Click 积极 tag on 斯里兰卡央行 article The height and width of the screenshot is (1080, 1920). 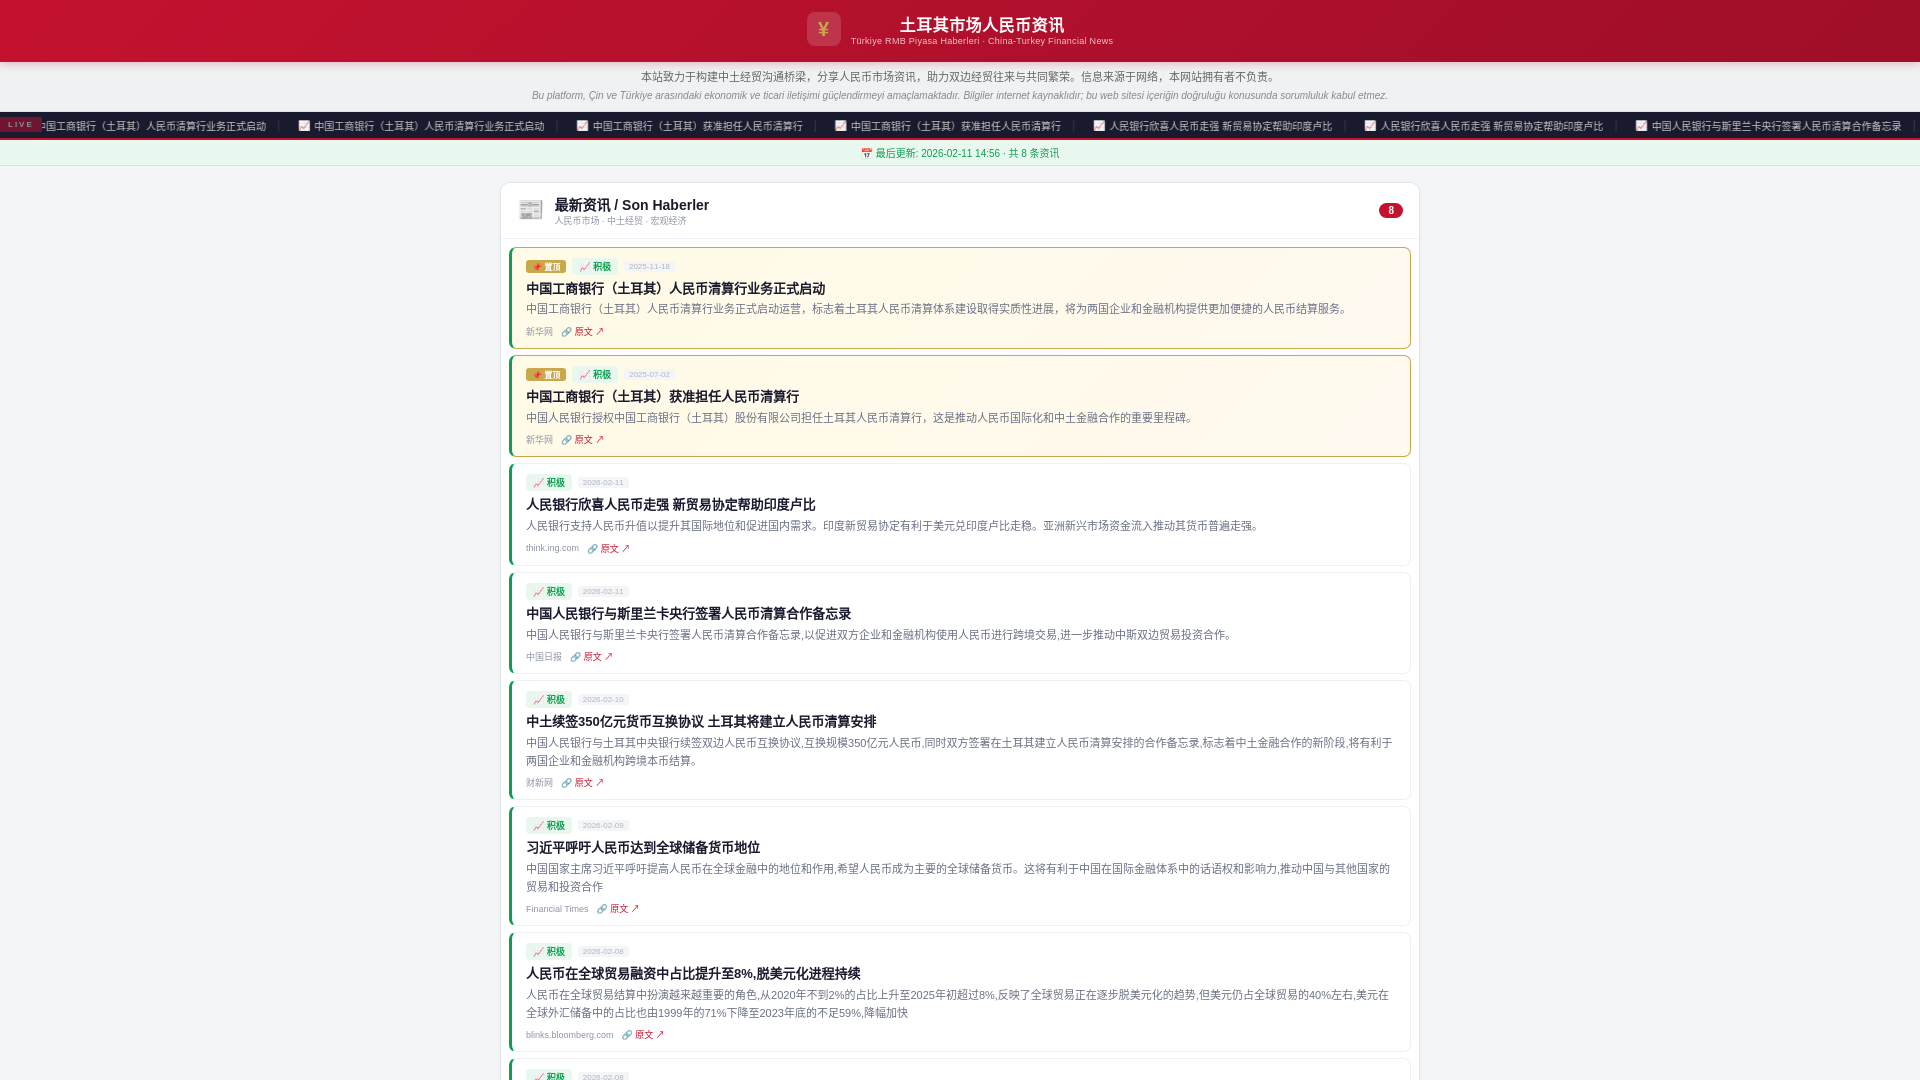coord(549,592)
